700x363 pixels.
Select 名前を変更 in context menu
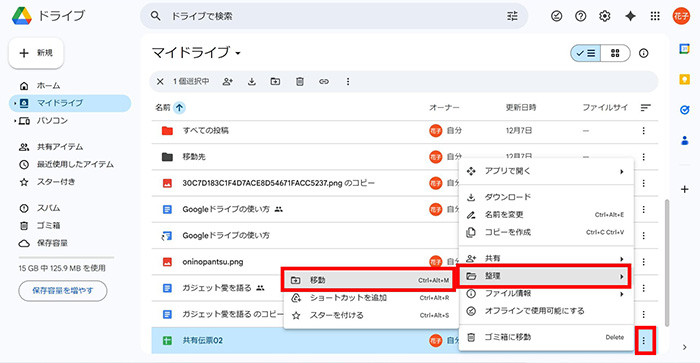(x=546, y=215)
